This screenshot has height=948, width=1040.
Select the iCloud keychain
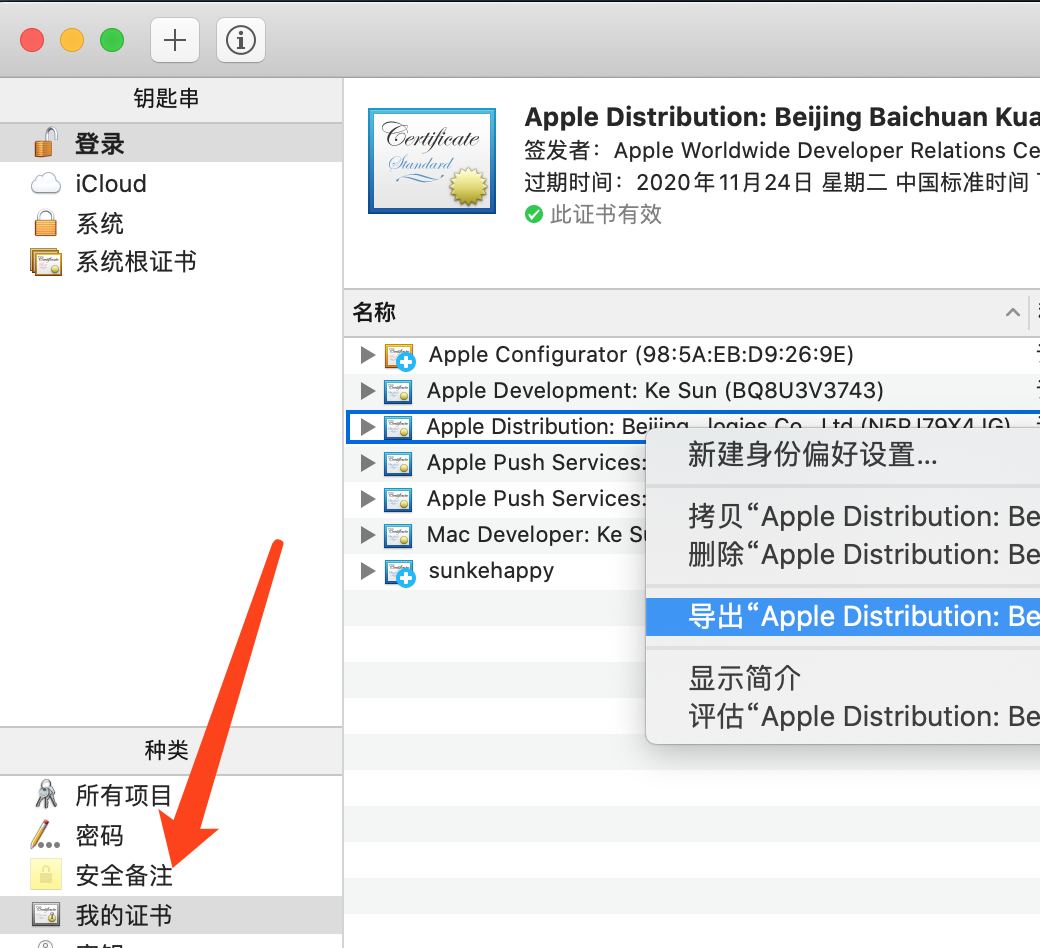coord(171,183)
